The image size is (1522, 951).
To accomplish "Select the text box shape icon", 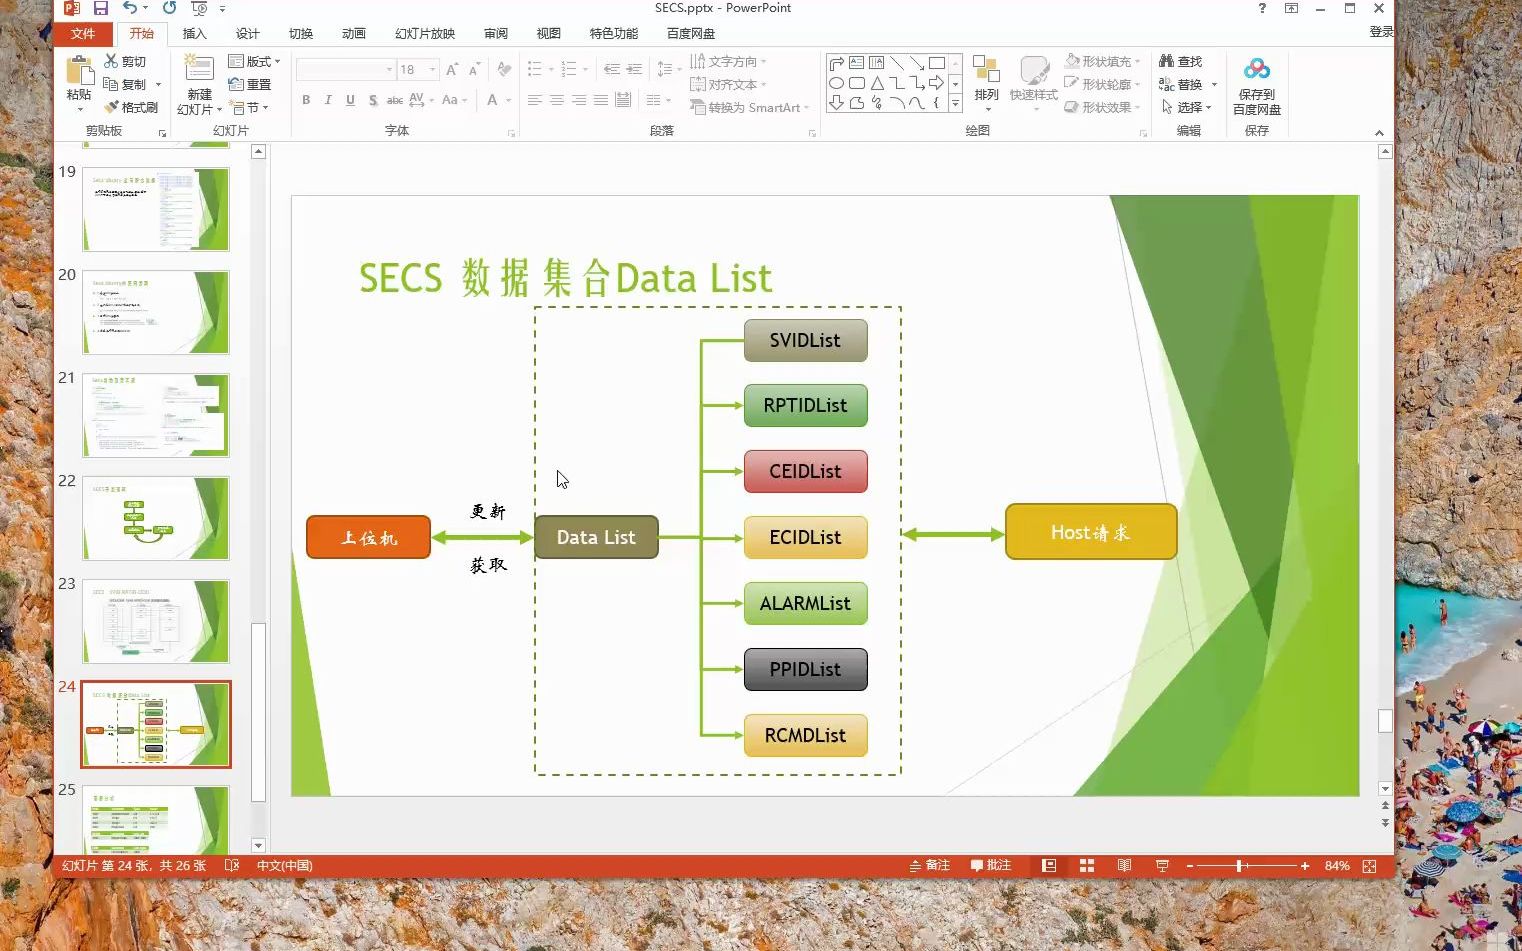I will (x=856, y=63).
